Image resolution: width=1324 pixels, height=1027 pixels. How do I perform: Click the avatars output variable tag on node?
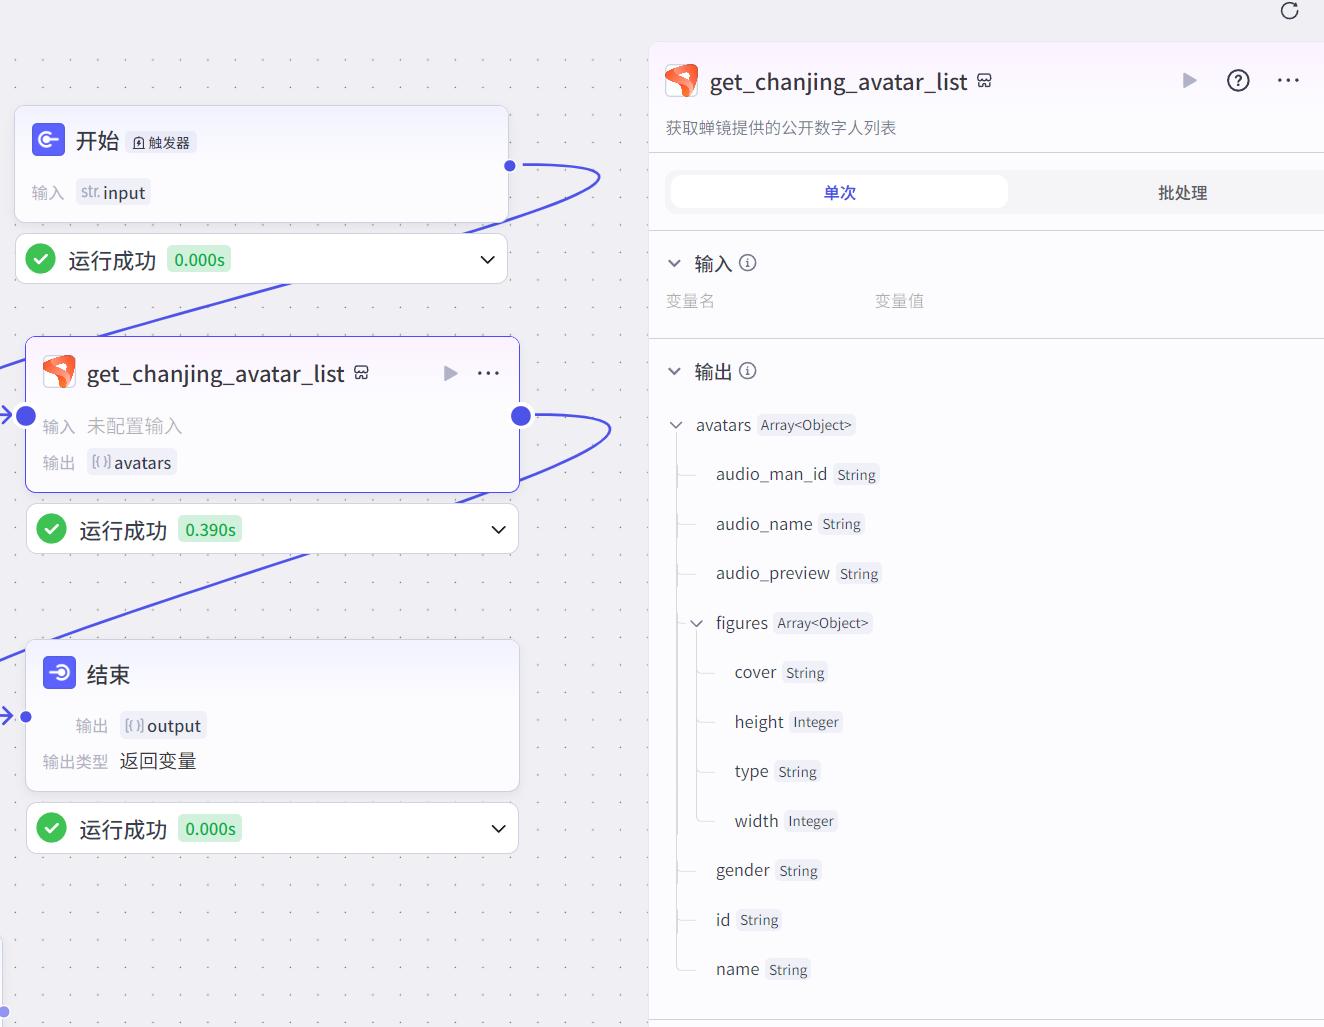tap(132, 463)
